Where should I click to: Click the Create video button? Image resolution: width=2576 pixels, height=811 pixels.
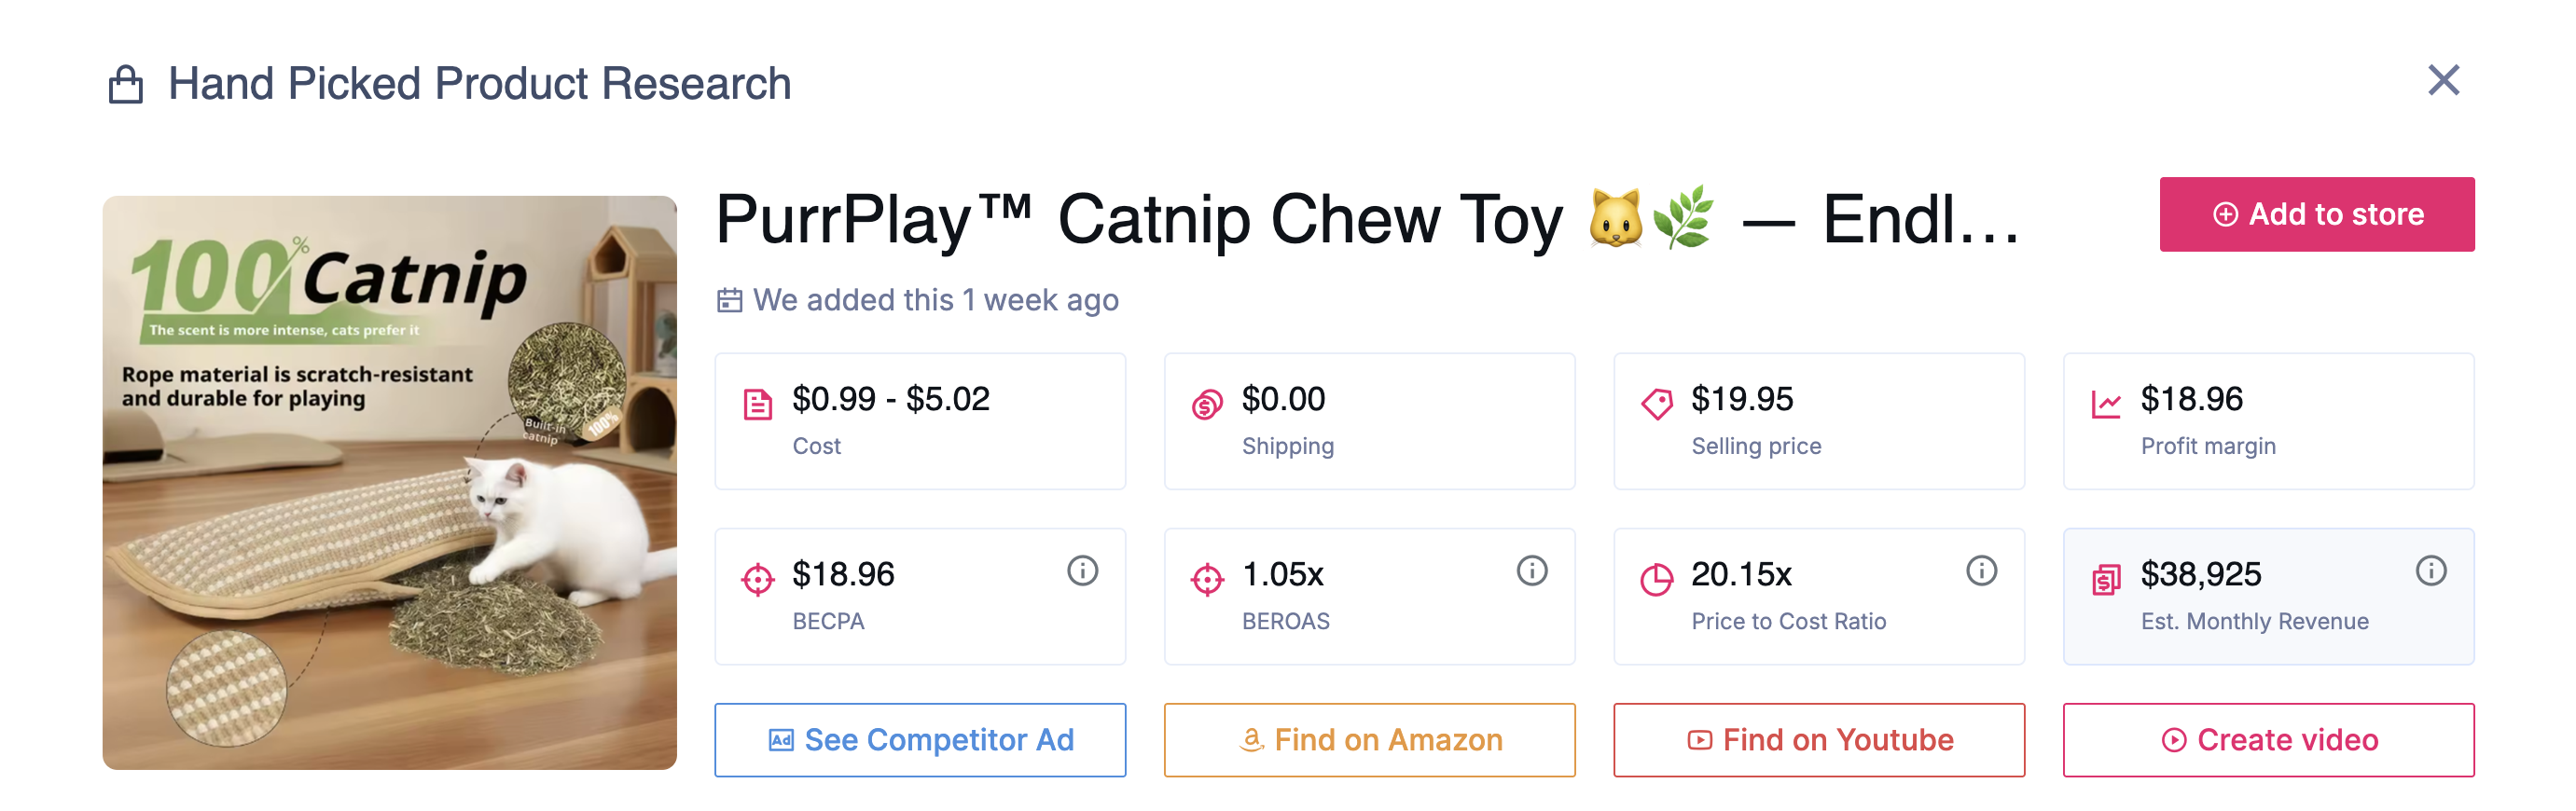(x=2269, y=740)
